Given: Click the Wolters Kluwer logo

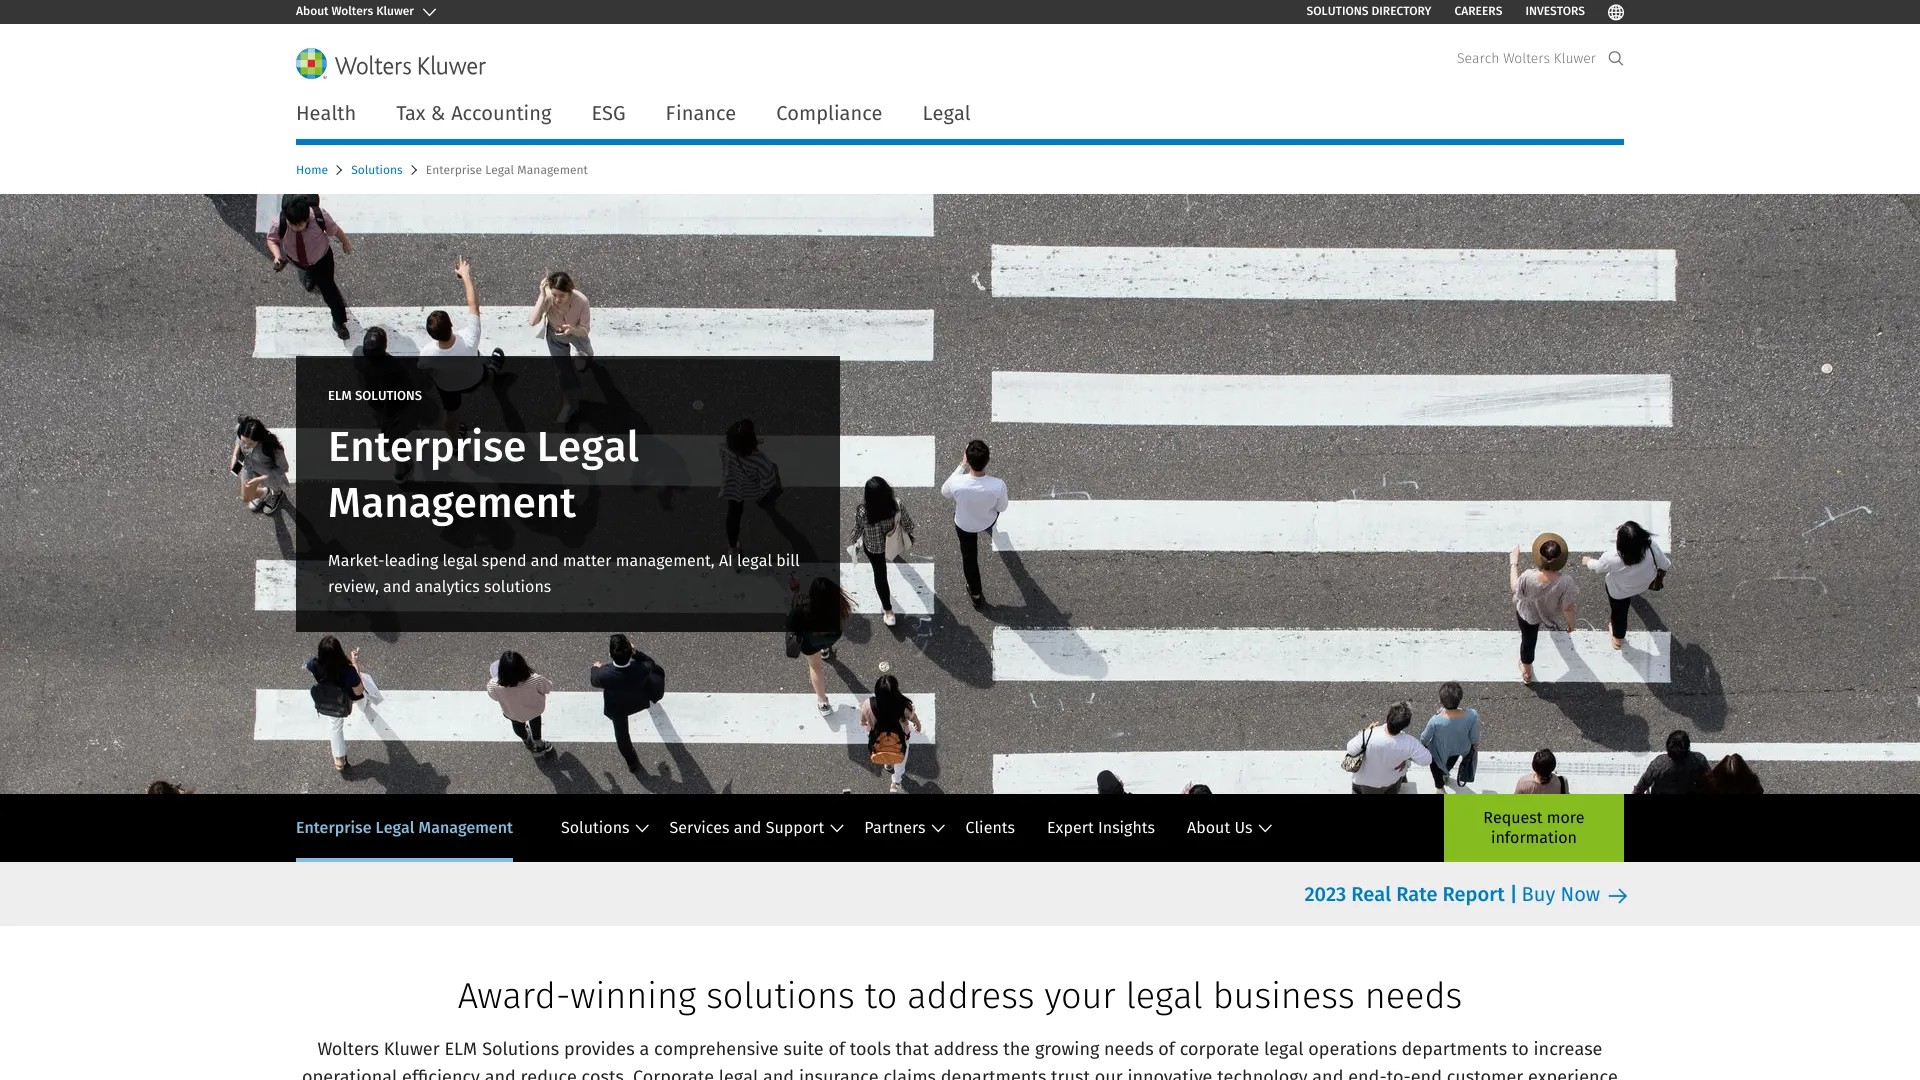Looking at the screenshot, I should 390,64.
